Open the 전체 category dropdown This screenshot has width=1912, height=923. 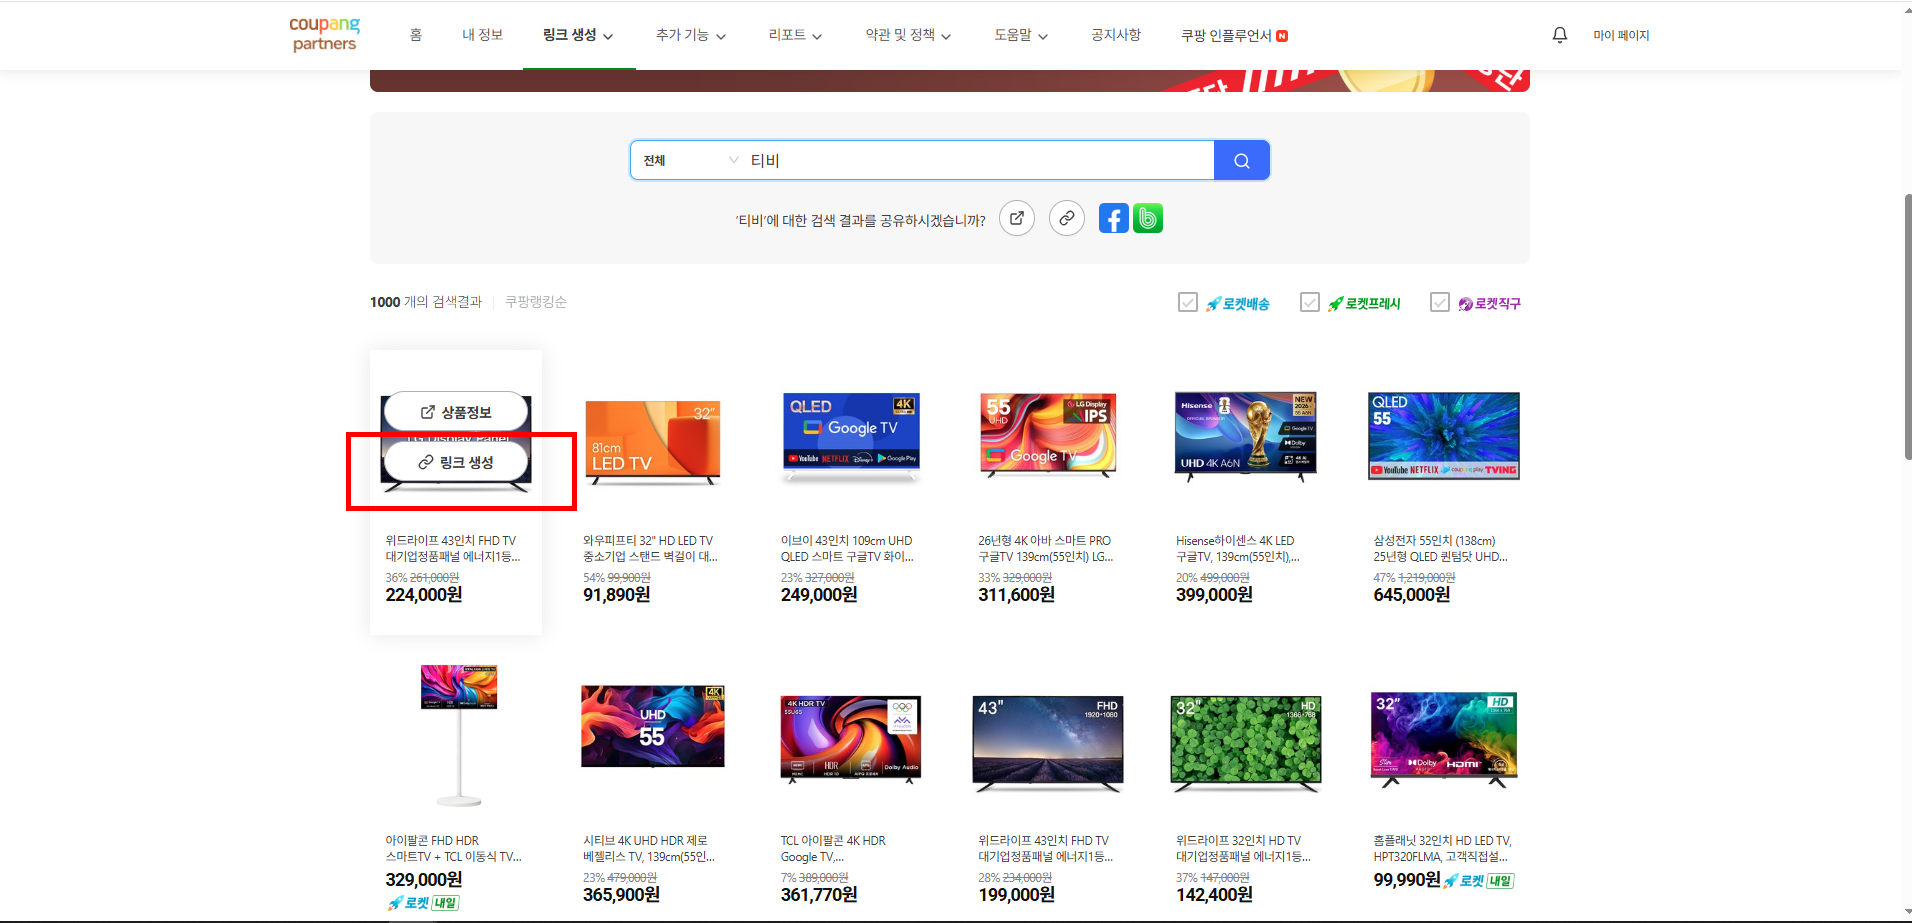[x=690, y=160]
